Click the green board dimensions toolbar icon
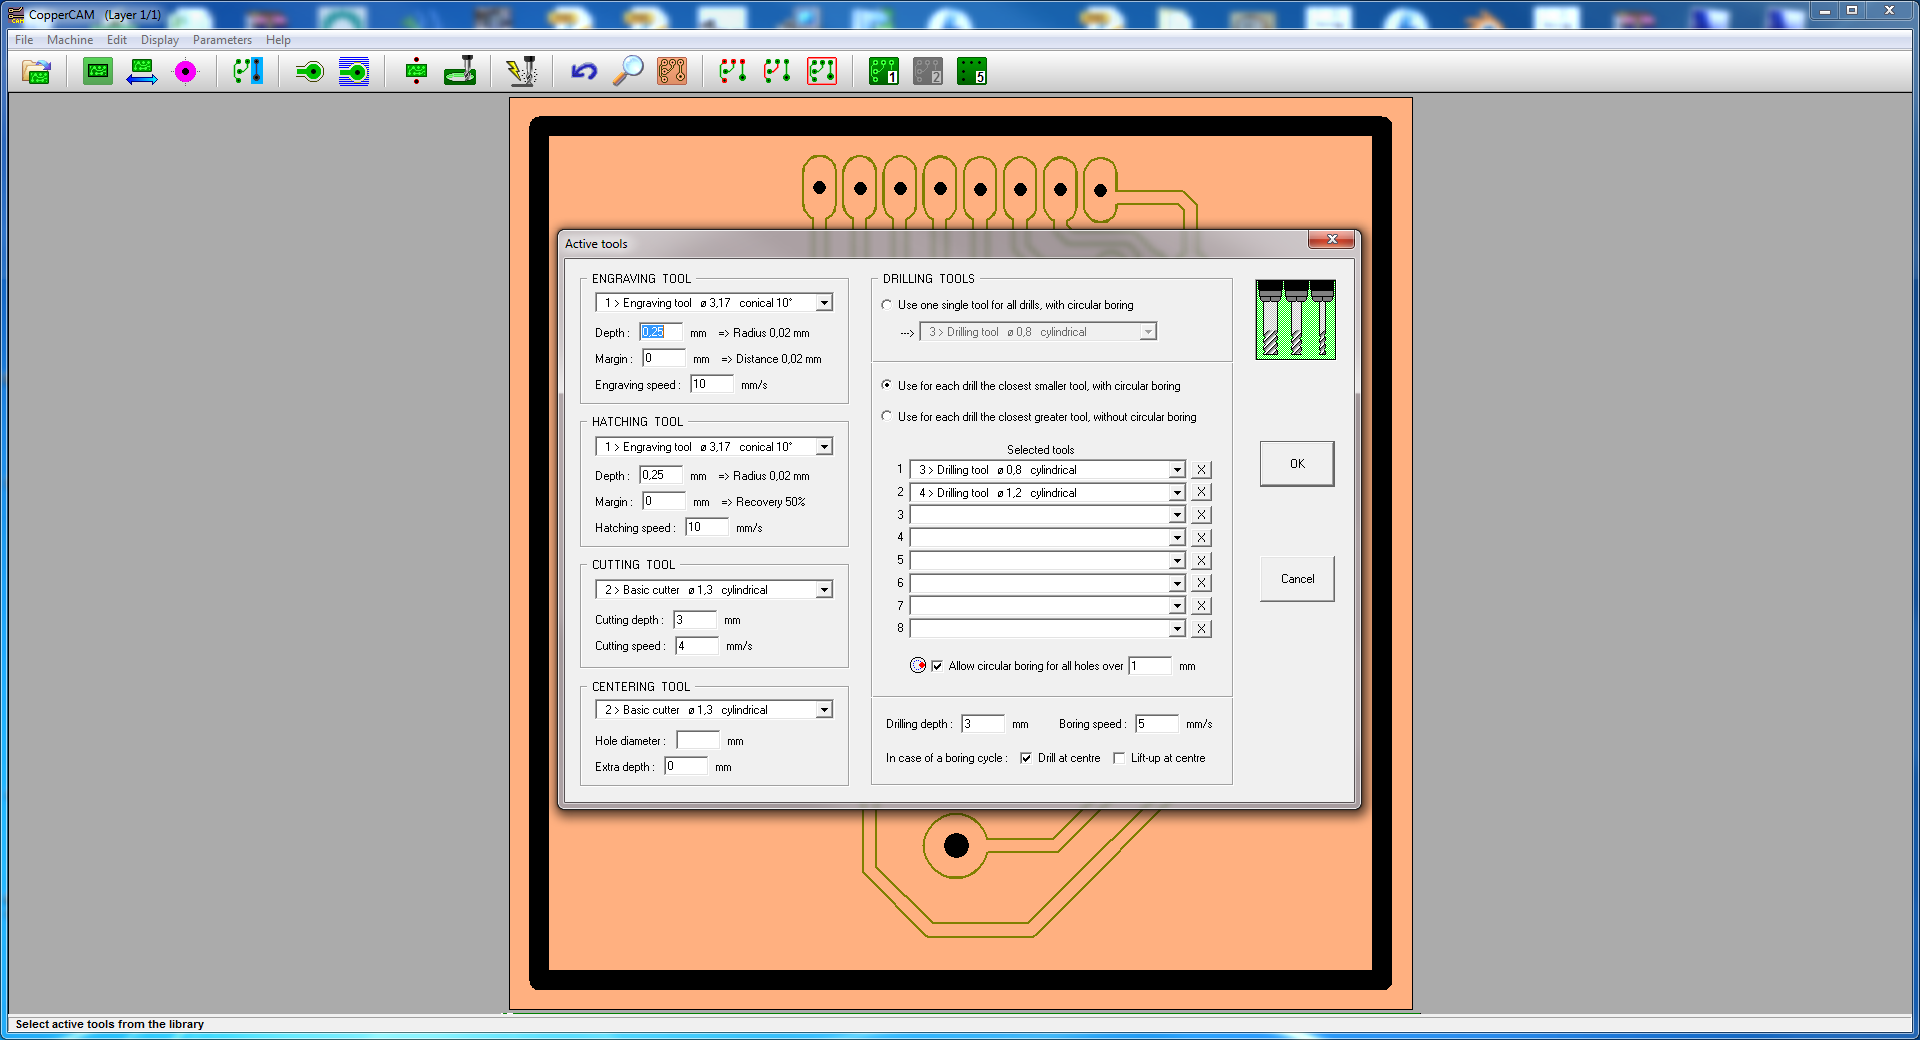Viewport: 1920px width, 1040px height. pyautogui.click(x=98, y=72)
